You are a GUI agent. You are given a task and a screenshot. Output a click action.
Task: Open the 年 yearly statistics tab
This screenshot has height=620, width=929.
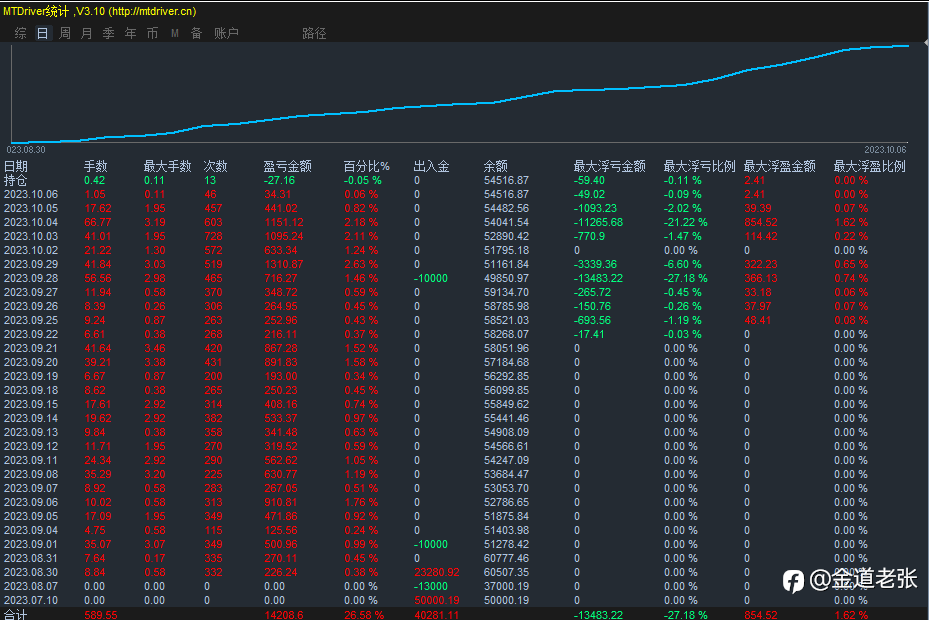pyautogui.click(x=130, y=33)
